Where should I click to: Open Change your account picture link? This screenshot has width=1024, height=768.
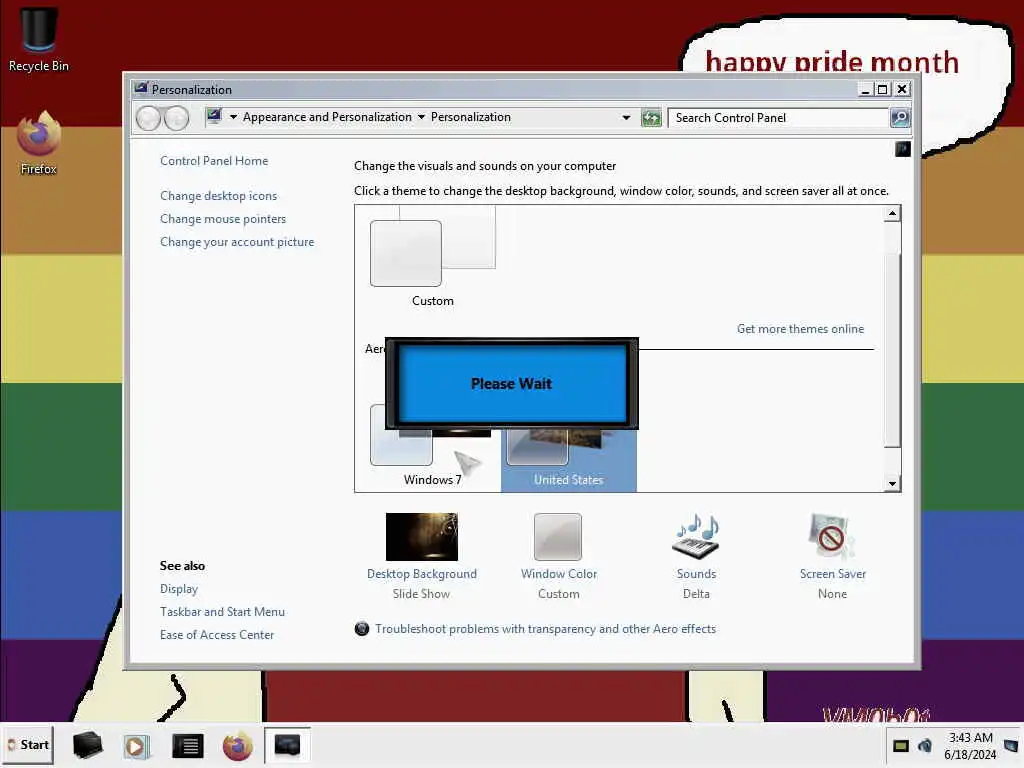(237, 242)
